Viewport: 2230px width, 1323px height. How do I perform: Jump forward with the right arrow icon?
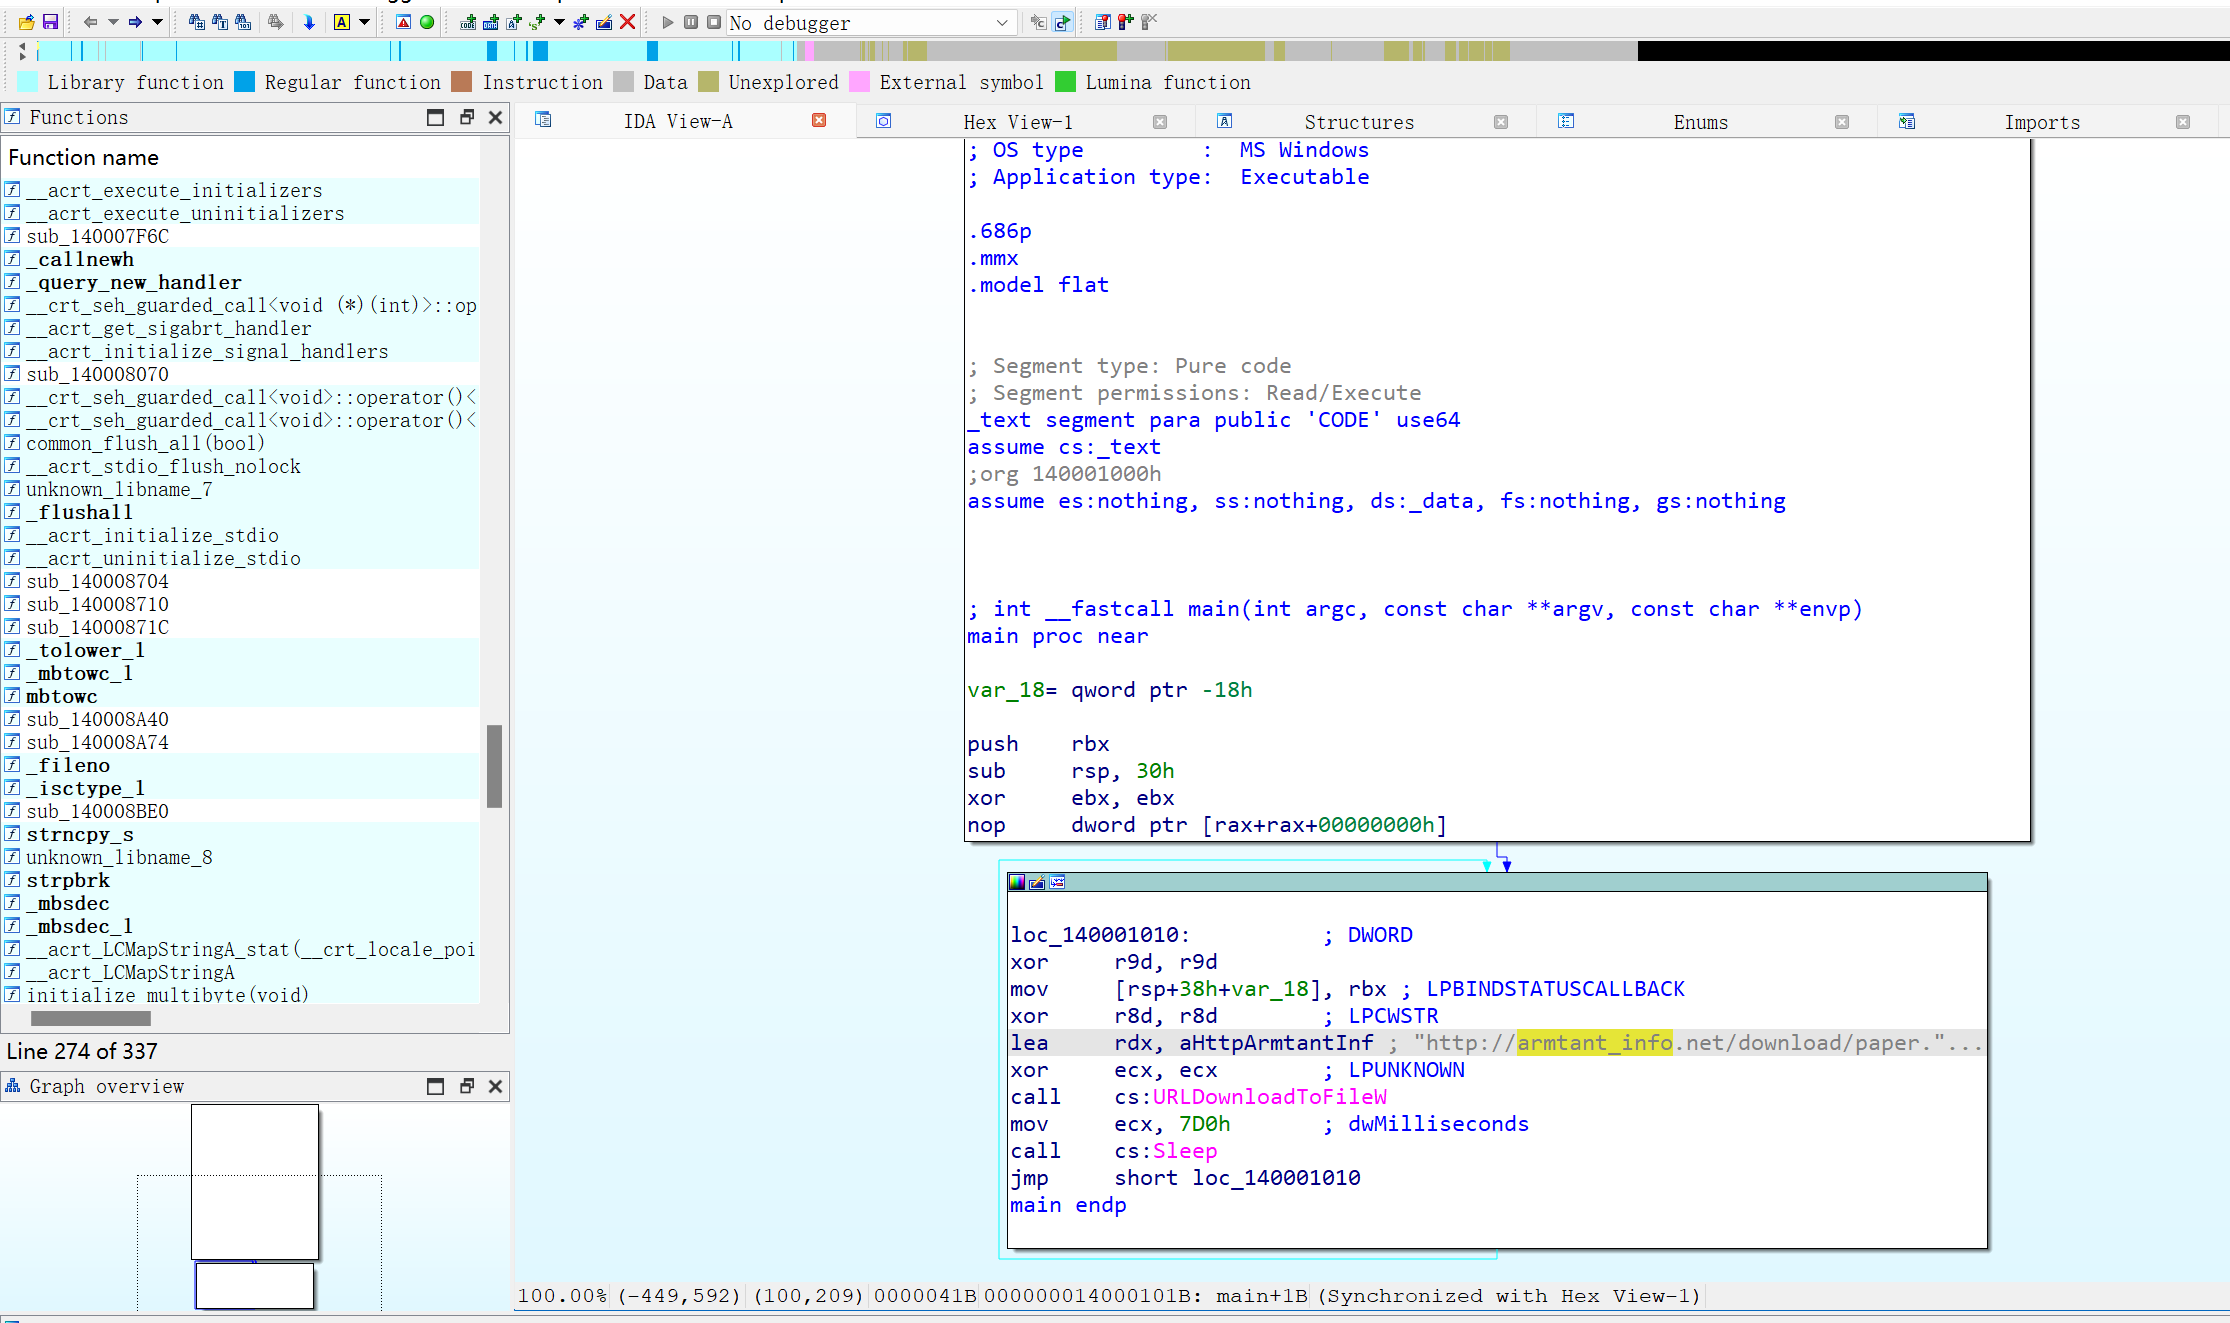click(x=135, y=22)
